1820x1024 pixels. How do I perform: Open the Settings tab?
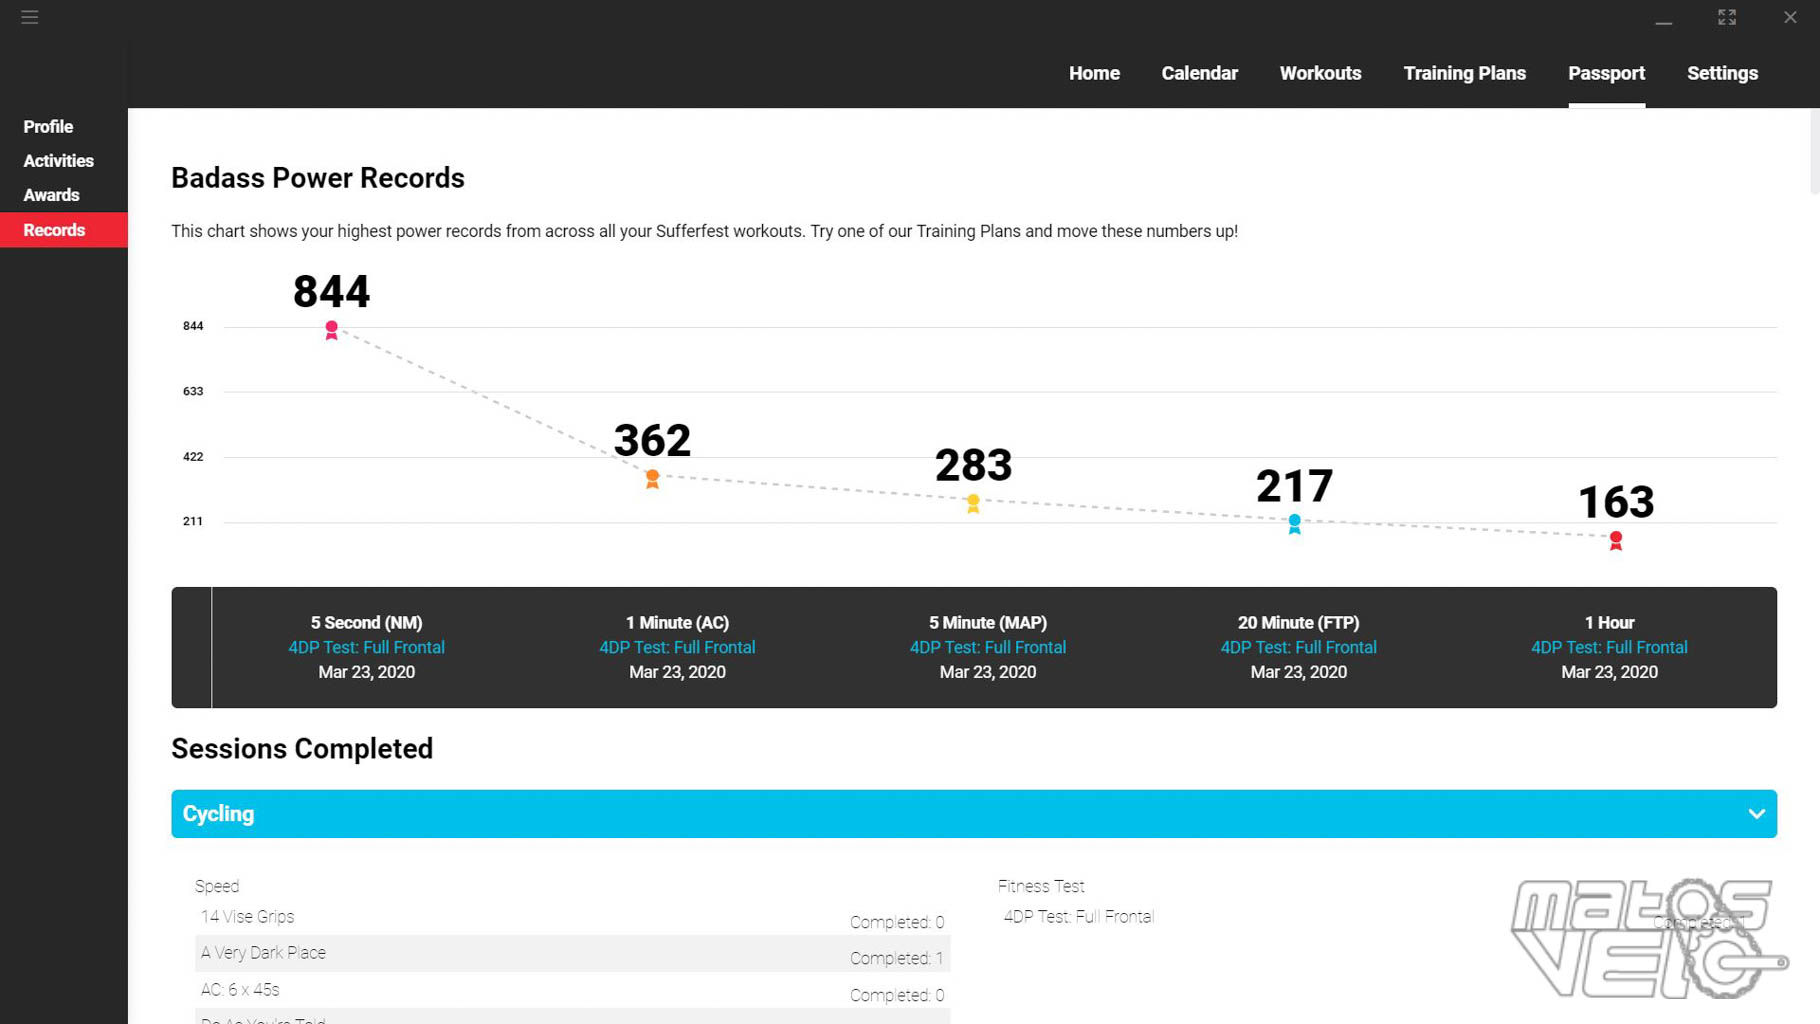click(x=1722, y=73)
